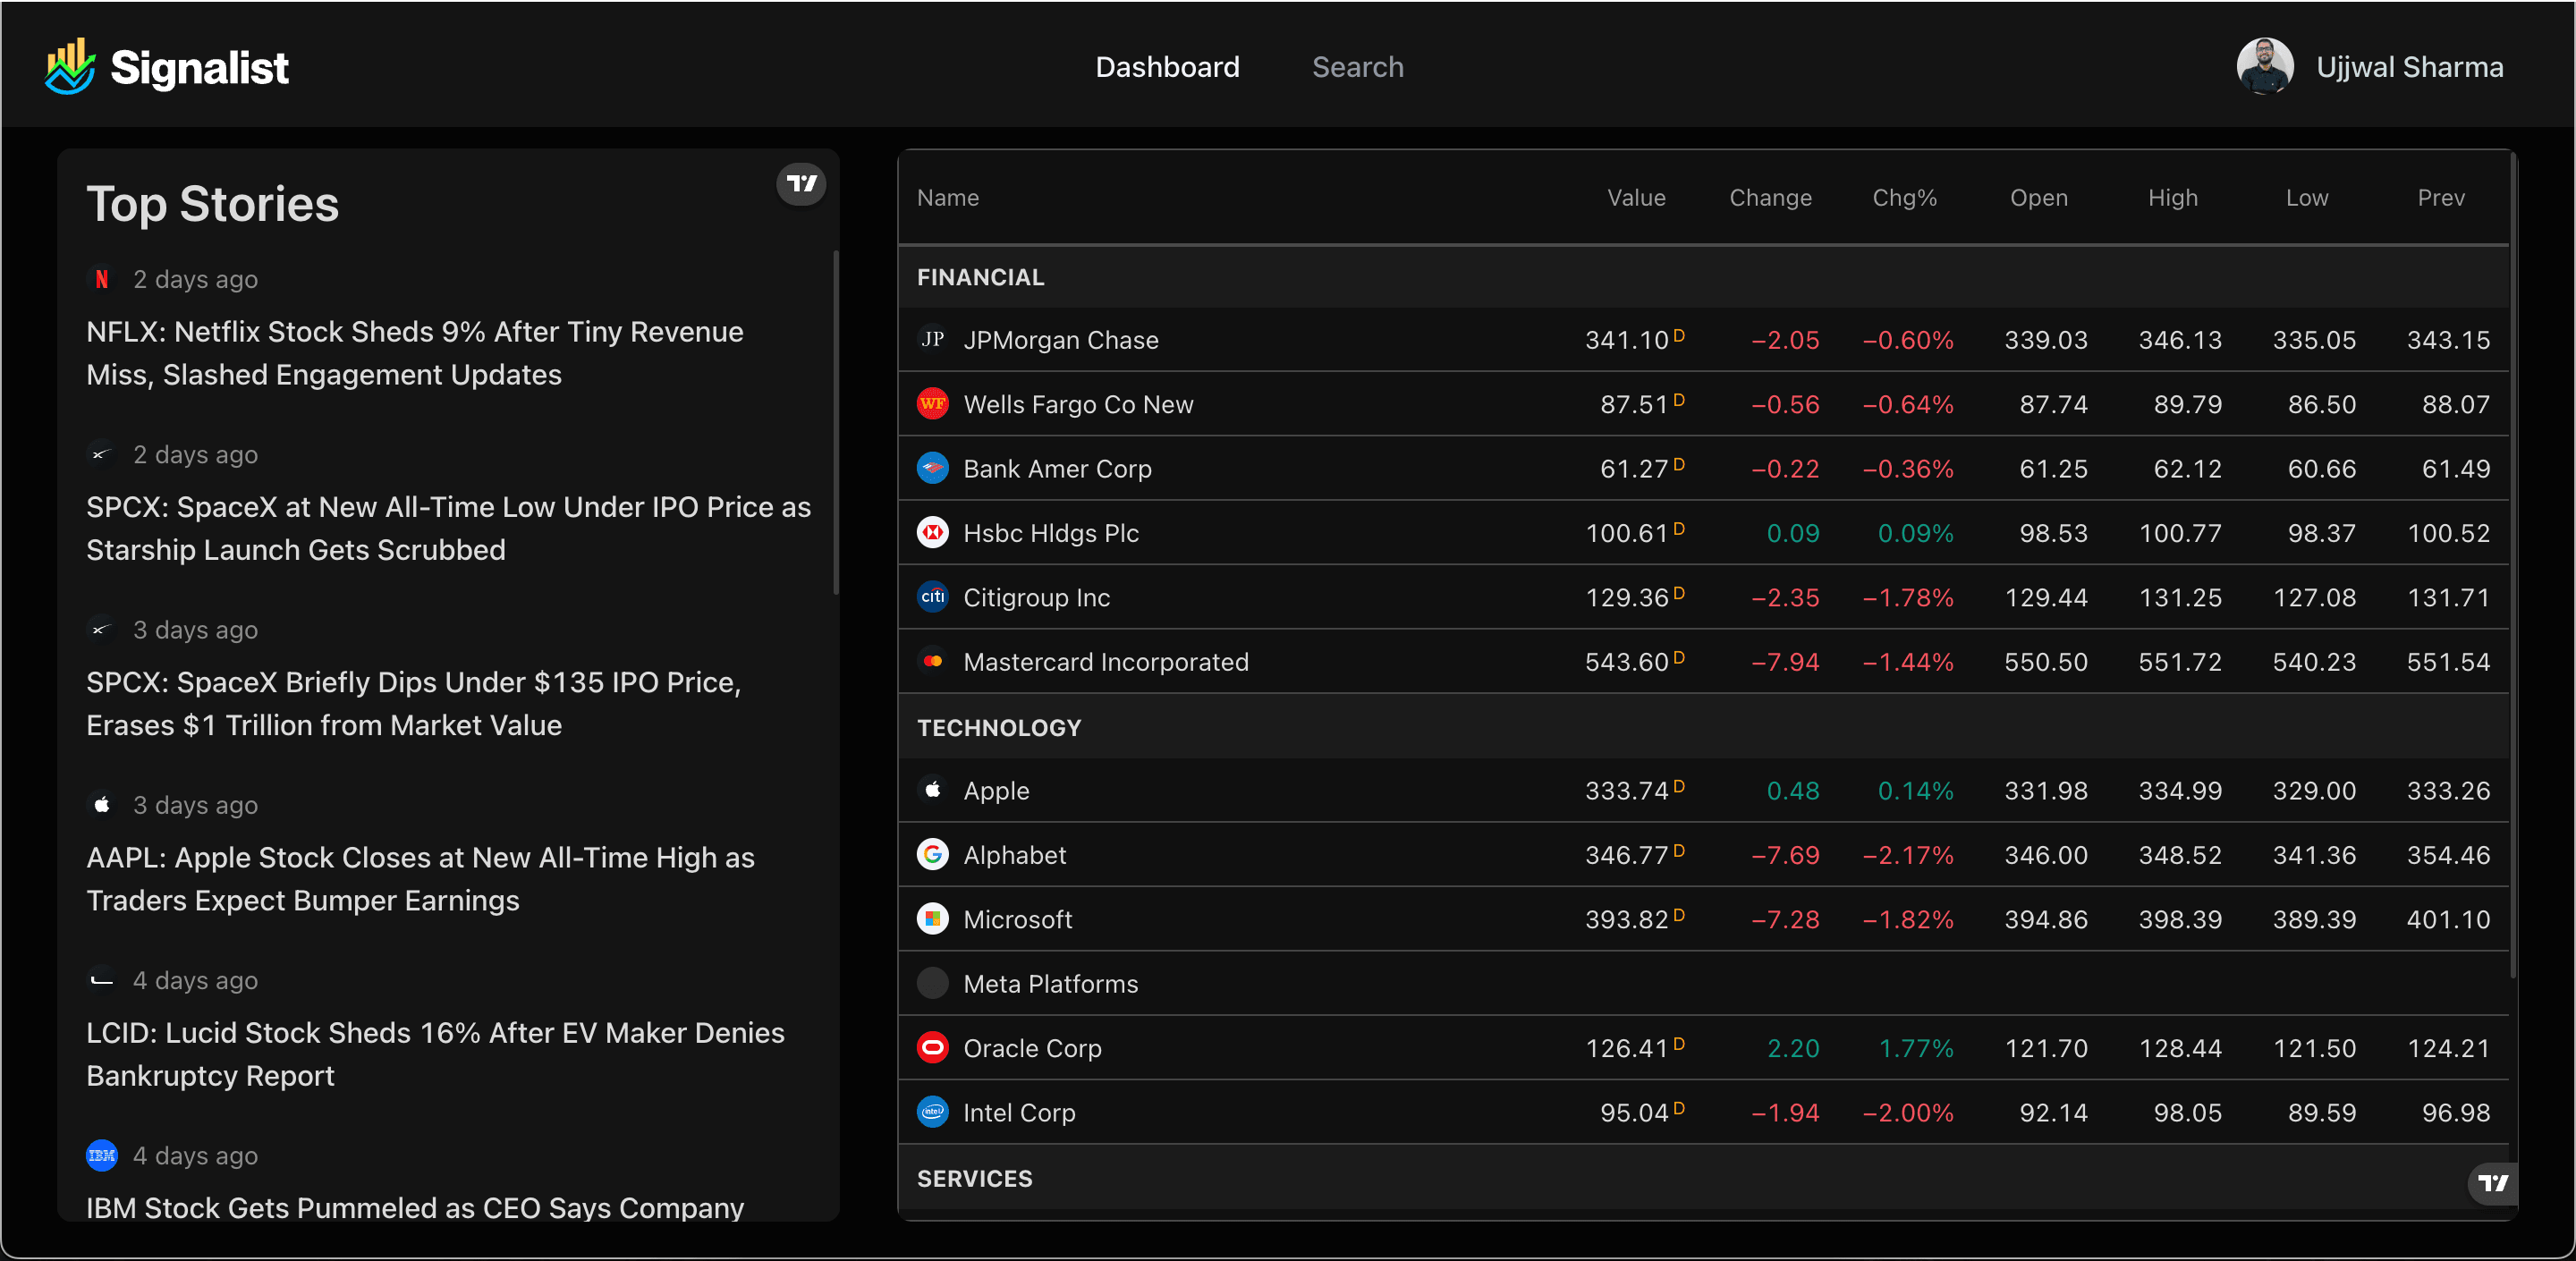Click the Apple logo in the Technology list
Screen dimensions: 2576x1261
point(932,790)
